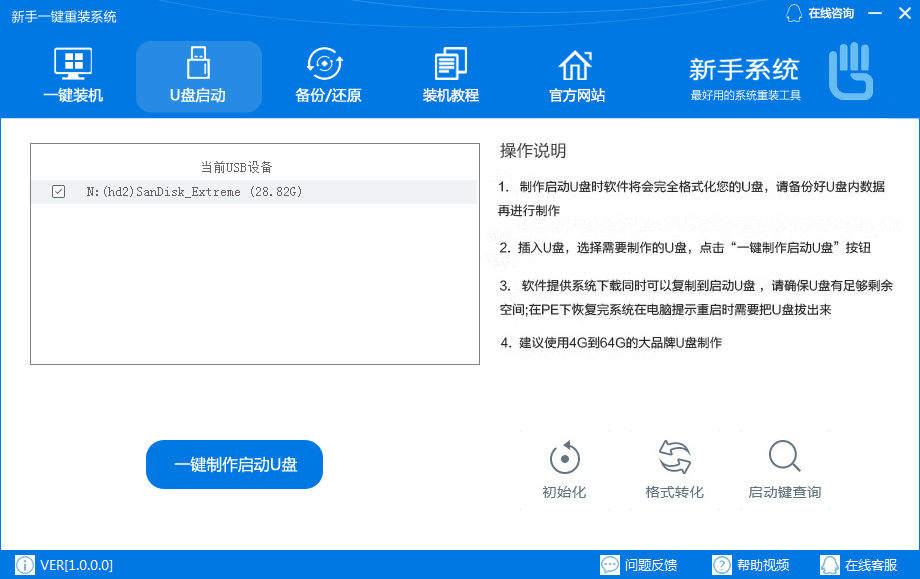Go to 官方网站 tab

576,76
